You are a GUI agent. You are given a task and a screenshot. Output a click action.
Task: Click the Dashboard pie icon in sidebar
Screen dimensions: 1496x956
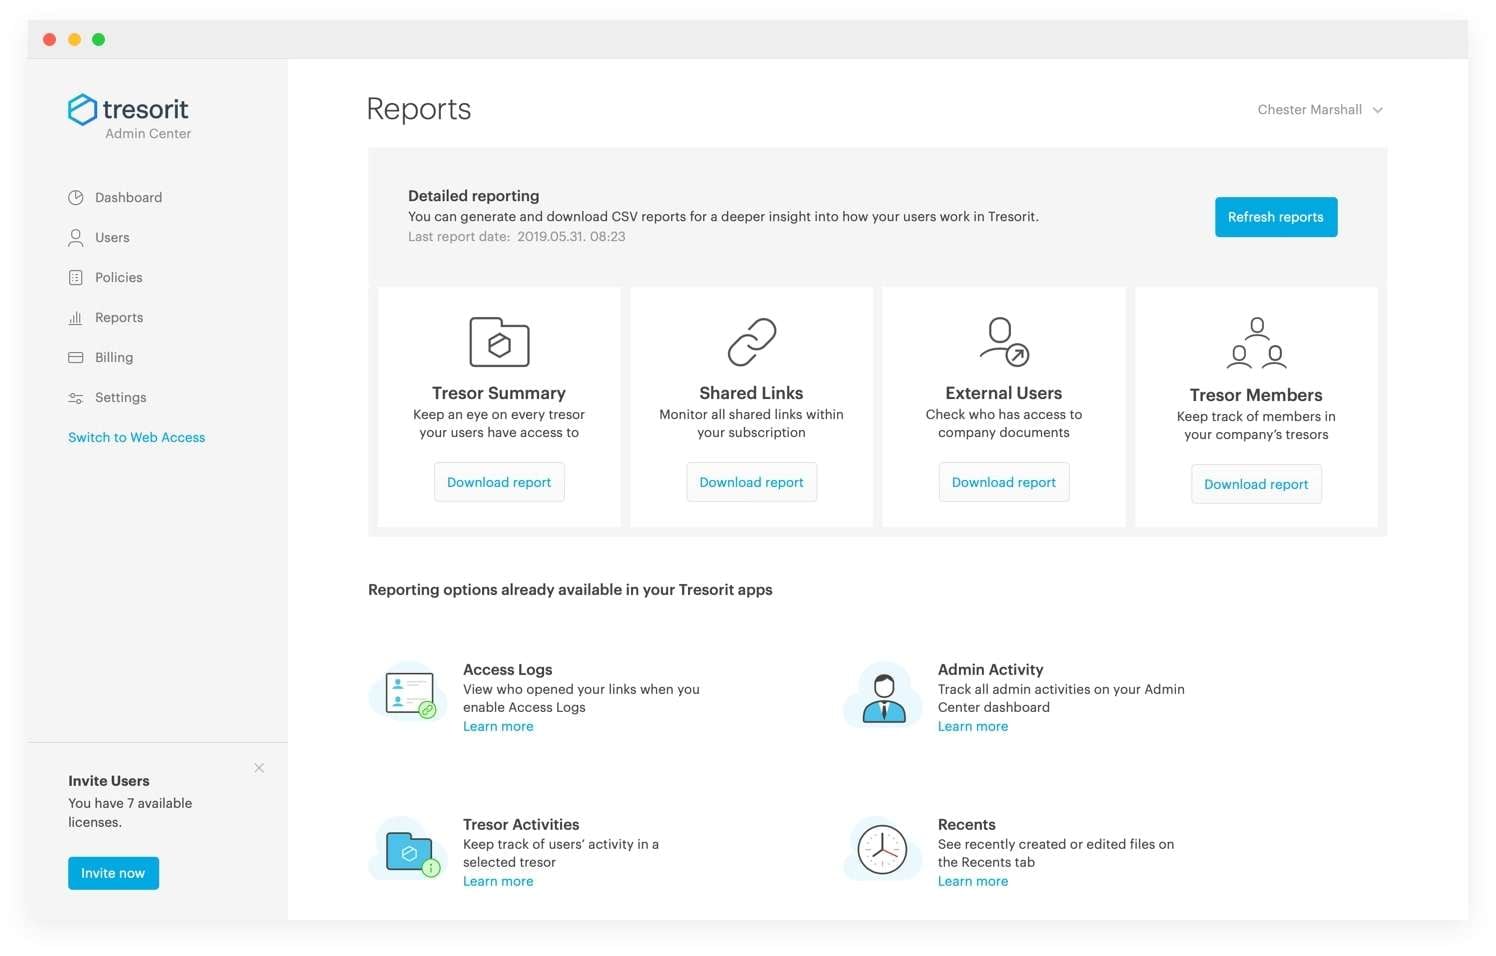(x=75, y=198)
